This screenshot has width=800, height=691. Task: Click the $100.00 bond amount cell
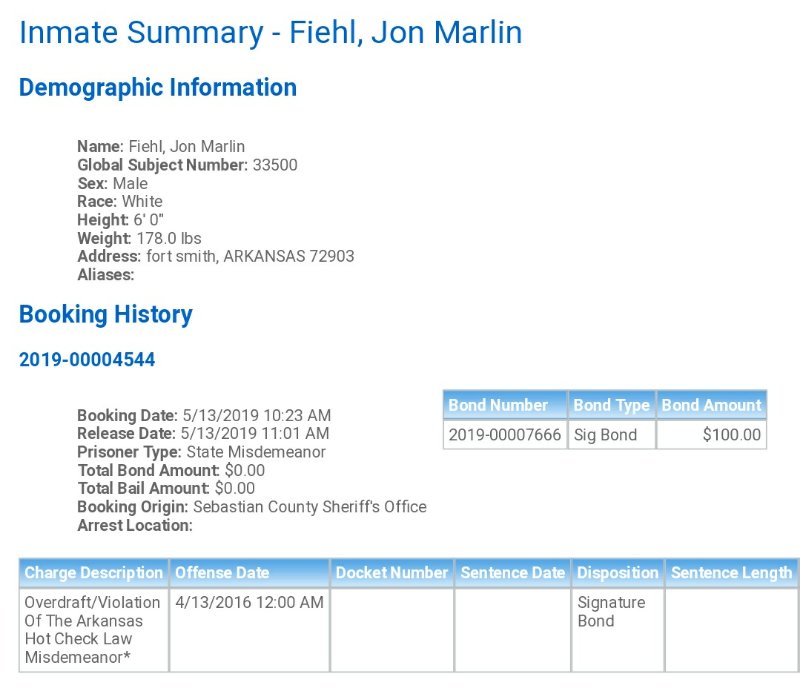tap(711, 435)
